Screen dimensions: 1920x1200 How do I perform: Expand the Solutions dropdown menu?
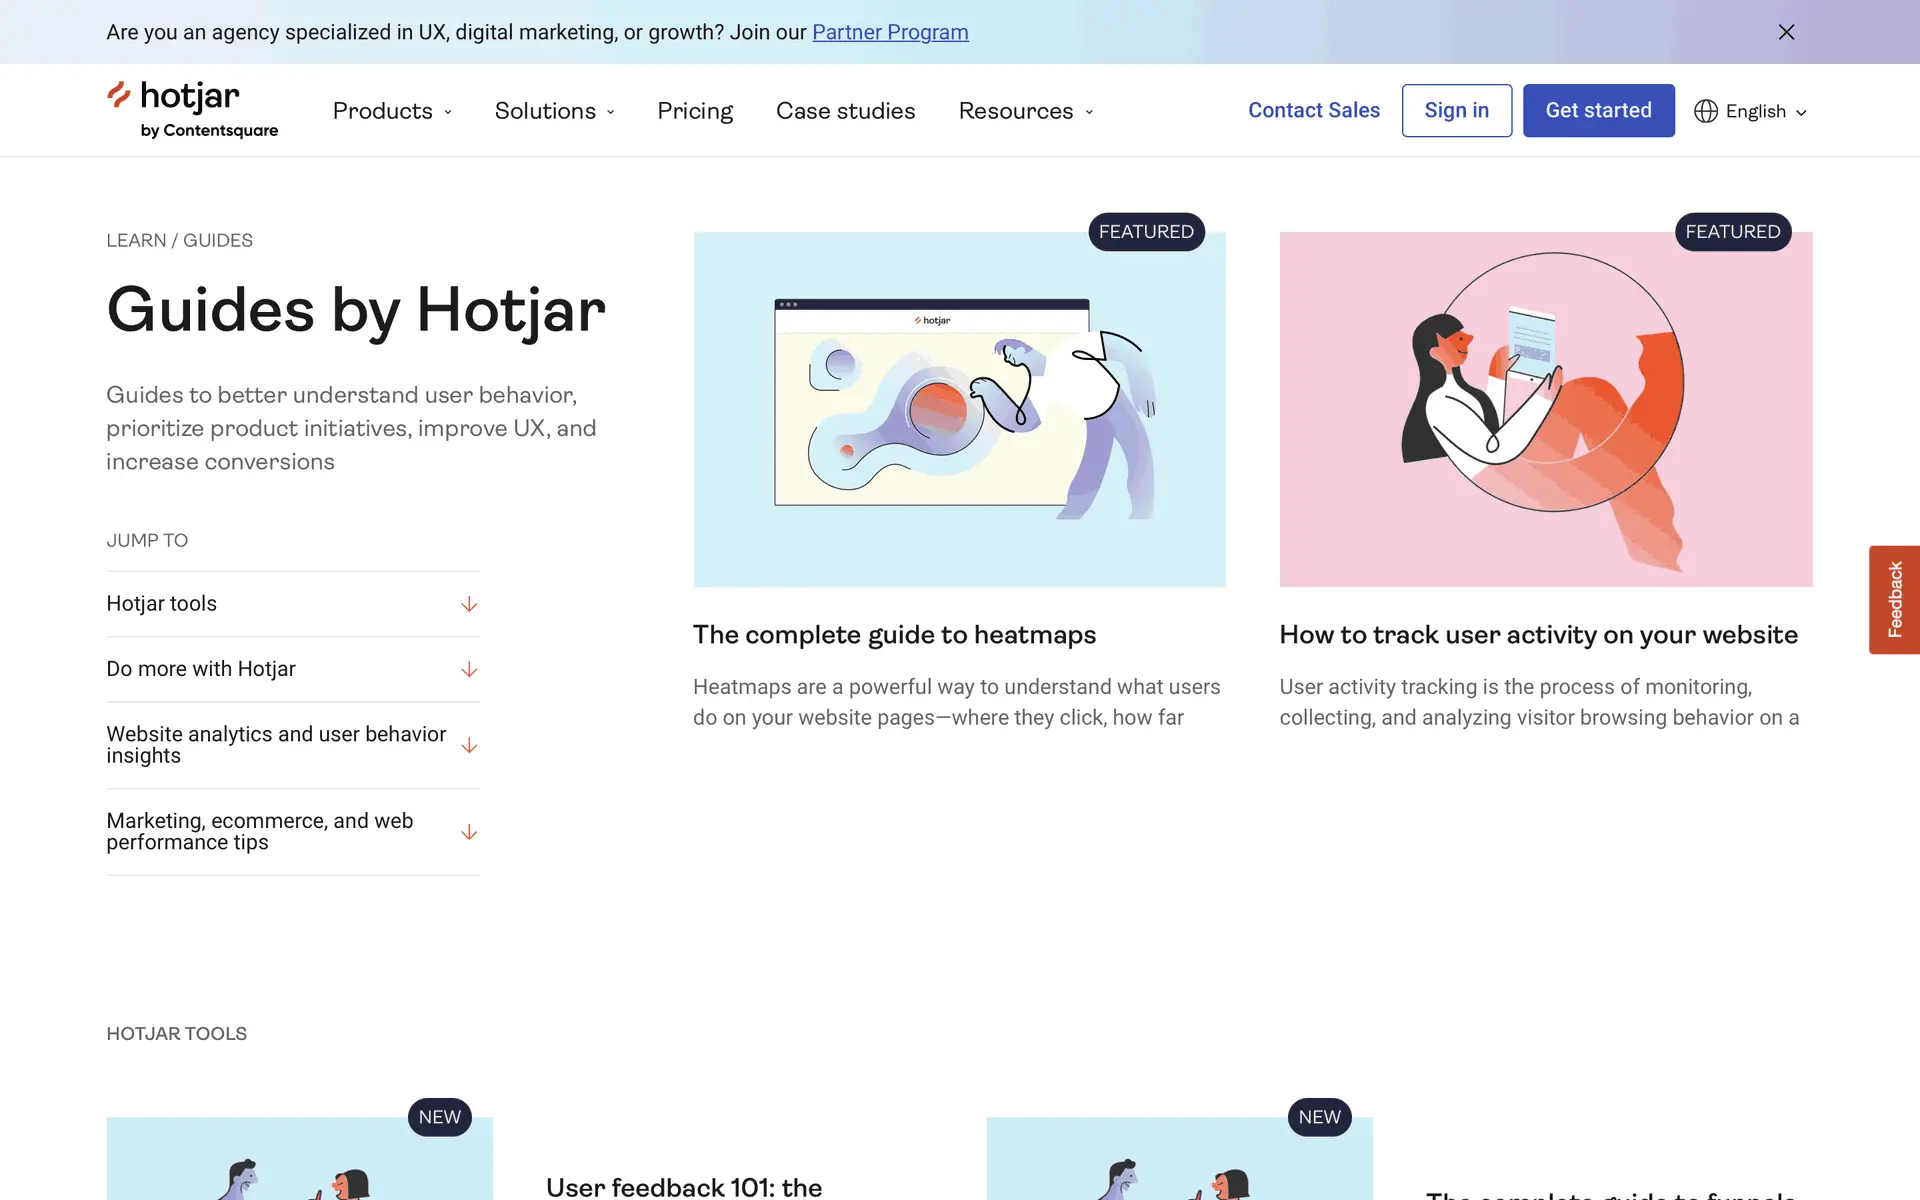click(555, 111)
